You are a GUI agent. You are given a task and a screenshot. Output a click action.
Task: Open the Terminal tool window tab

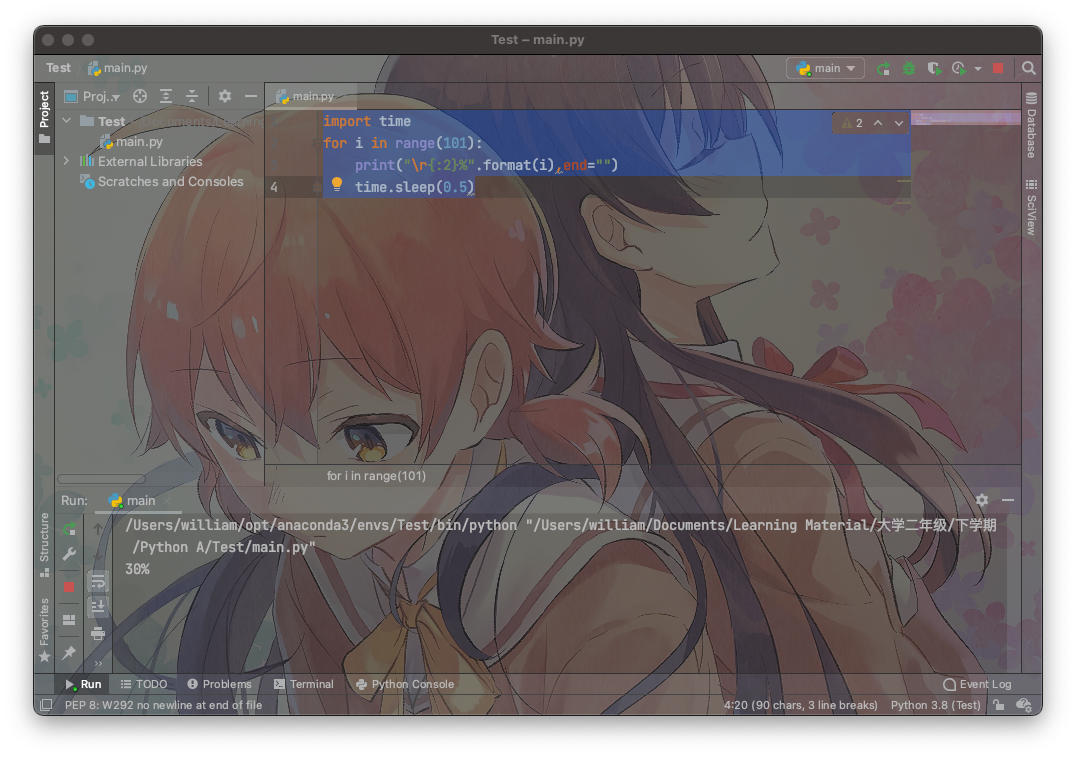304,684
